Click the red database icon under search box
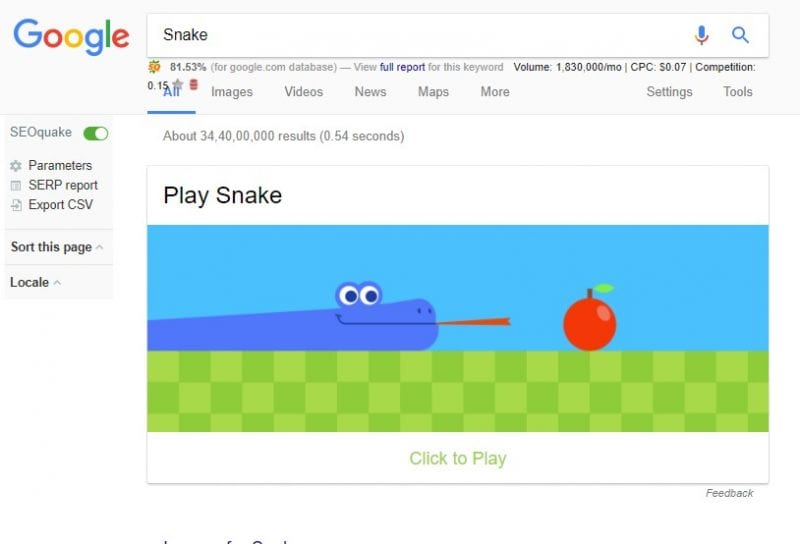Image resolution: width=800 pixels, height=544 pixels. click(x=193, y=85)
